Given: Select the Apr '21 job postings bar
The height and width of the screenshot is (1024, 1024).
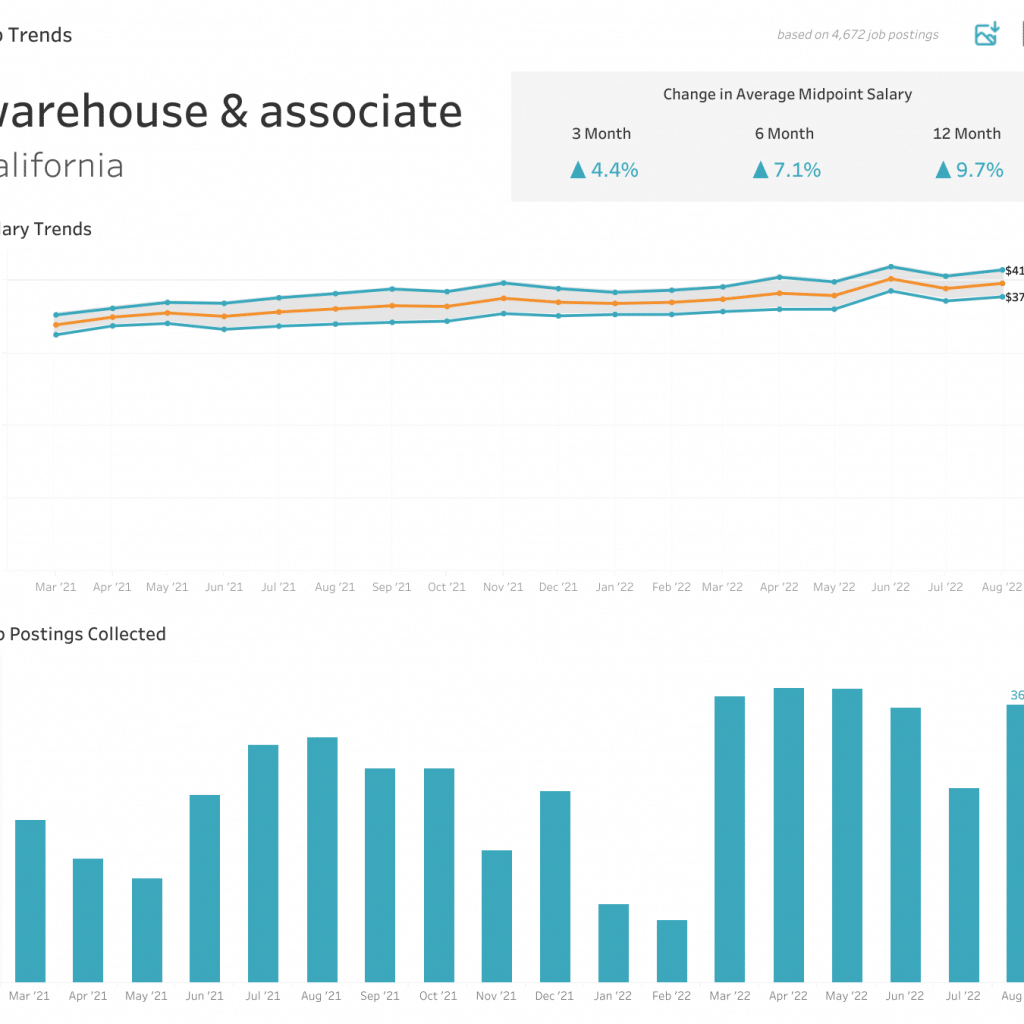Looking at the screenshot, I should [88, 920].
